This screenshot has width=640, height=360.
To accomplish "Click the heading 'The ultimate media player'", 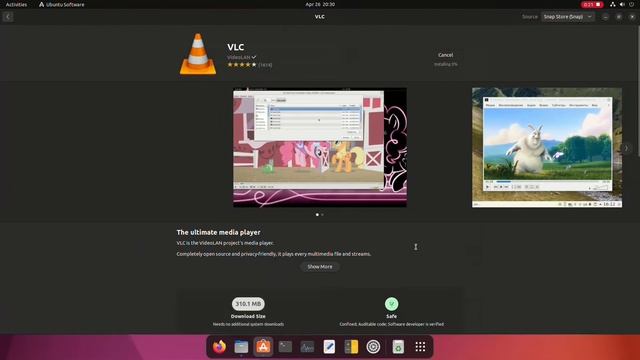I will [218, 232].
